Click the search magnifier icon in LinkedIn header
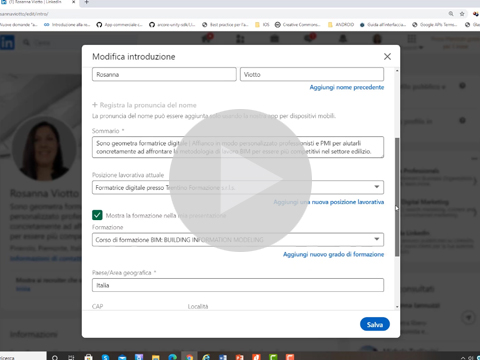 click(x=27, y=43)
